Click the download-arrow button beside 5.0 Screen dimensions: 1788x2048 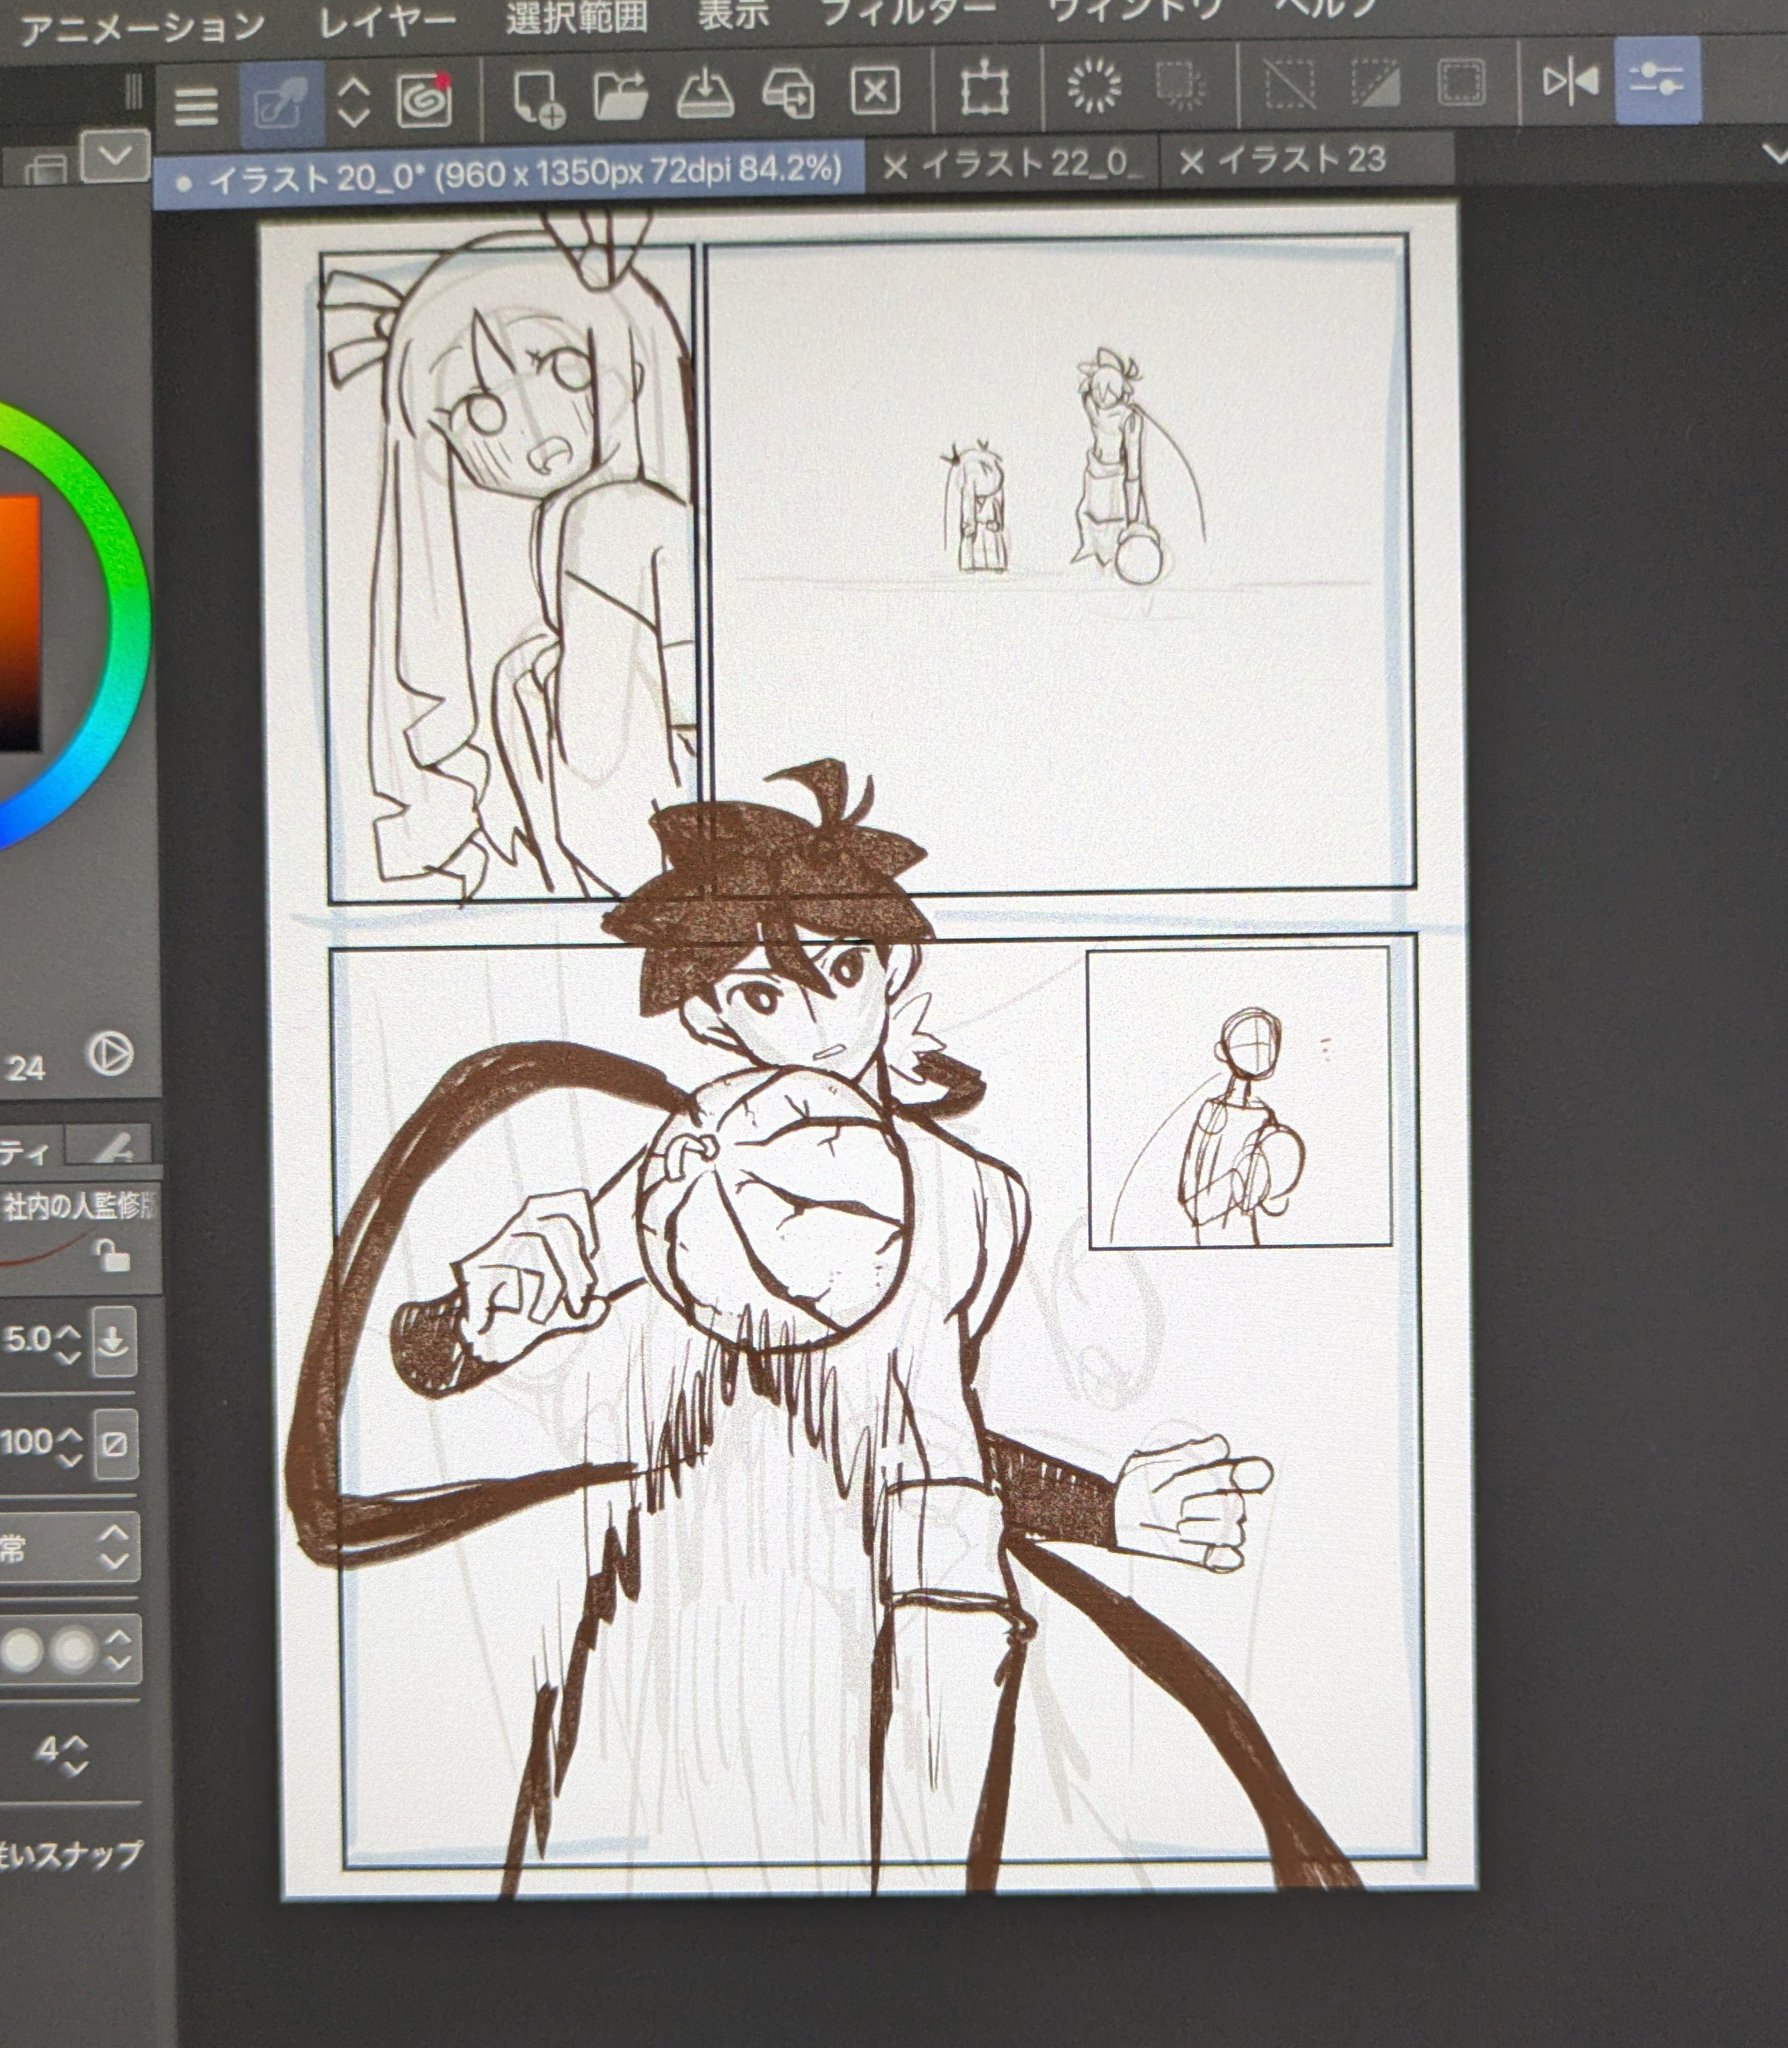click(112, 1342)
